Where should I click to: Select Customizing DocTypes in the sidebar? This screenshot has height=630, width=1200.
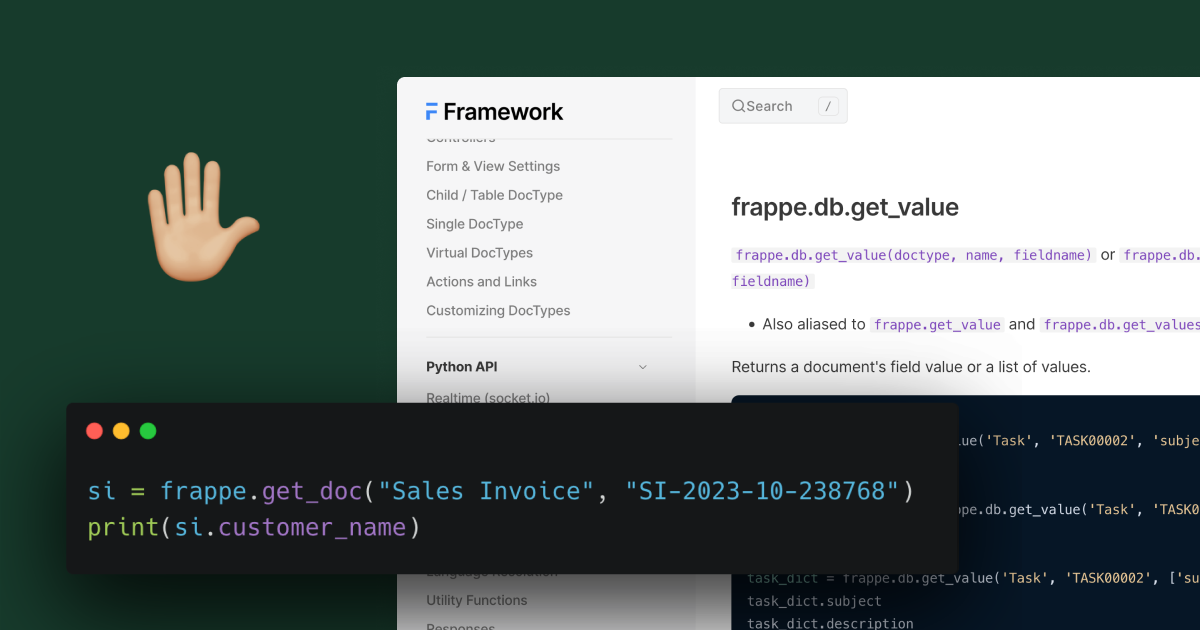498,311
